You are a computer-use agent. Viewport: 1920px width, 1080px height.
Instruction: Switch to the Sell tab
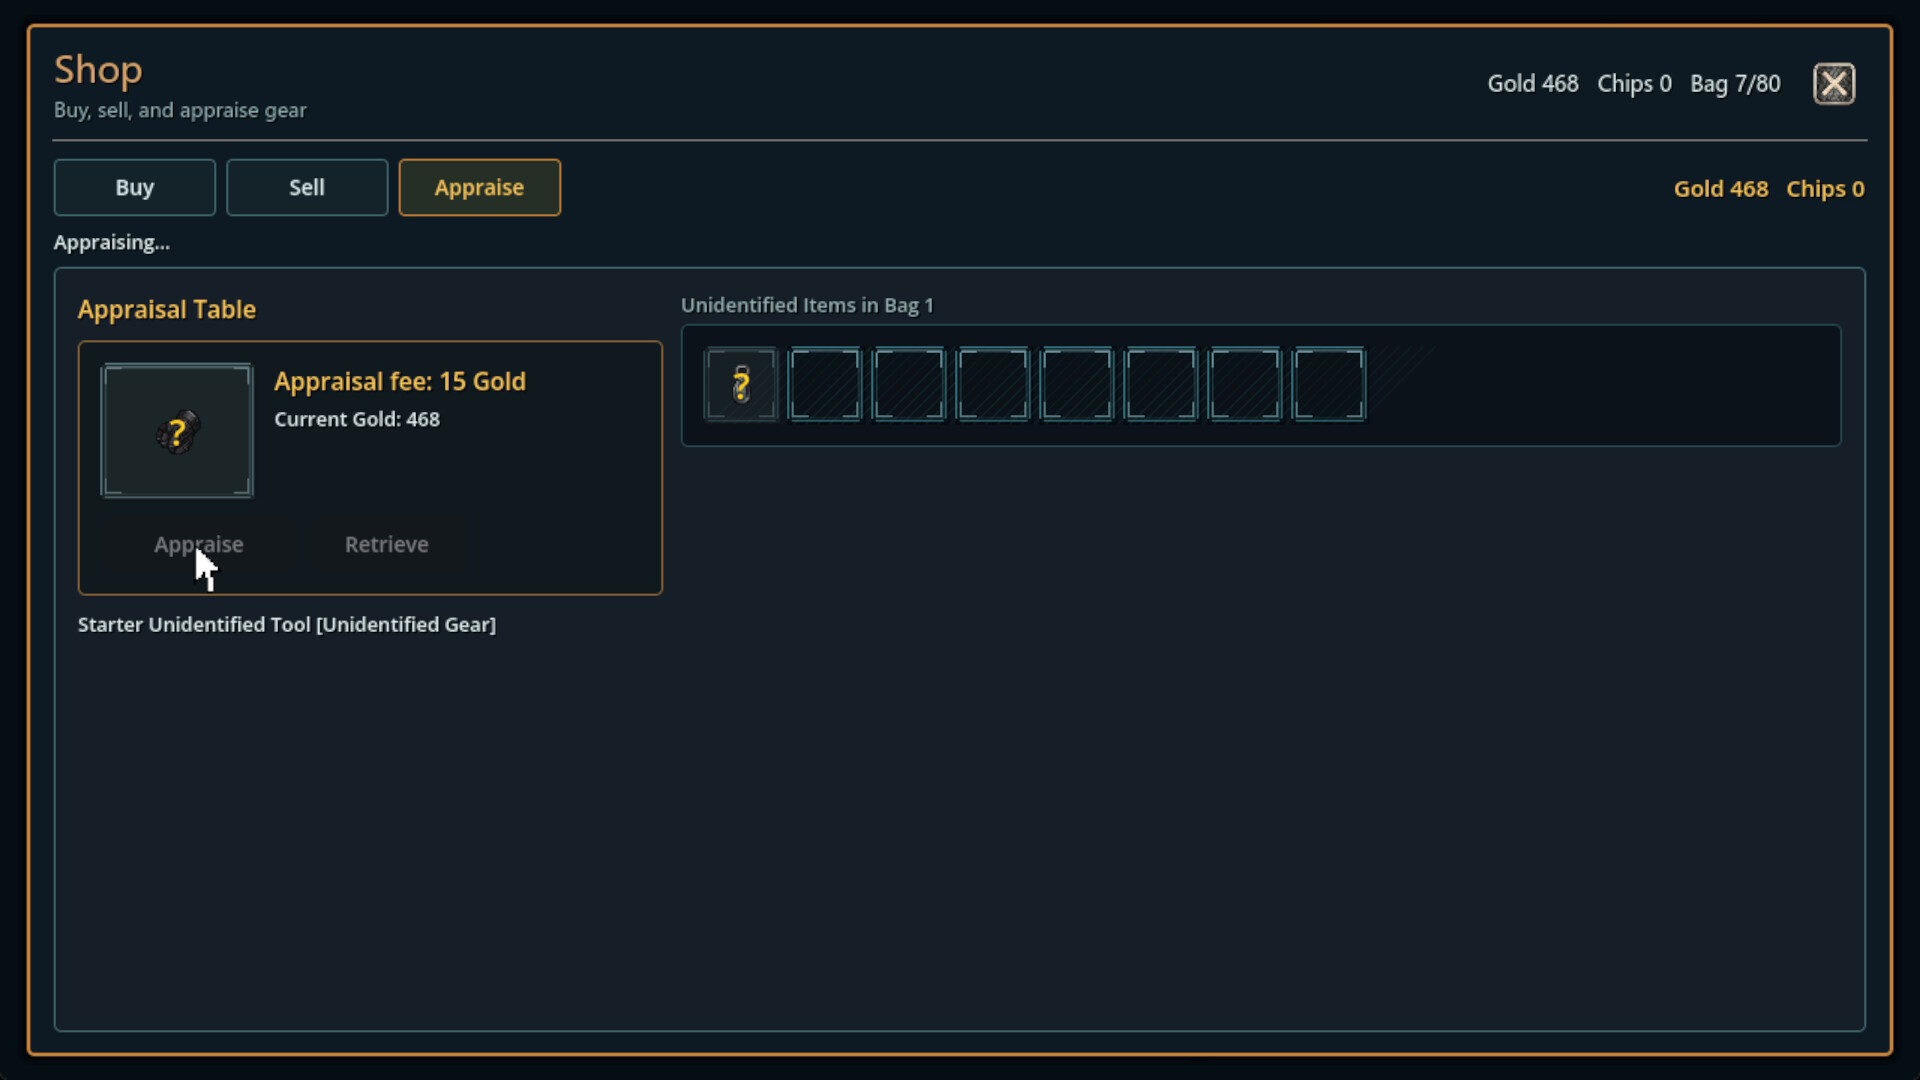click(x=307, y=187)
